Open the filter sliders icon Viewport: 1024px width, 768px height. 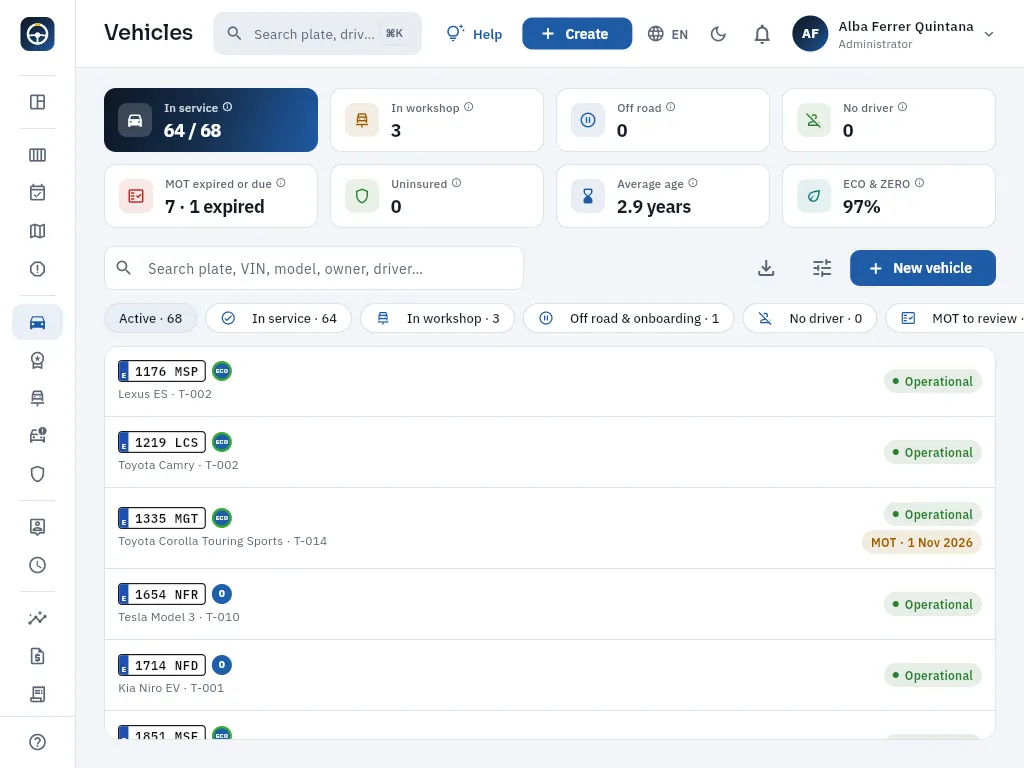point(822,268)
